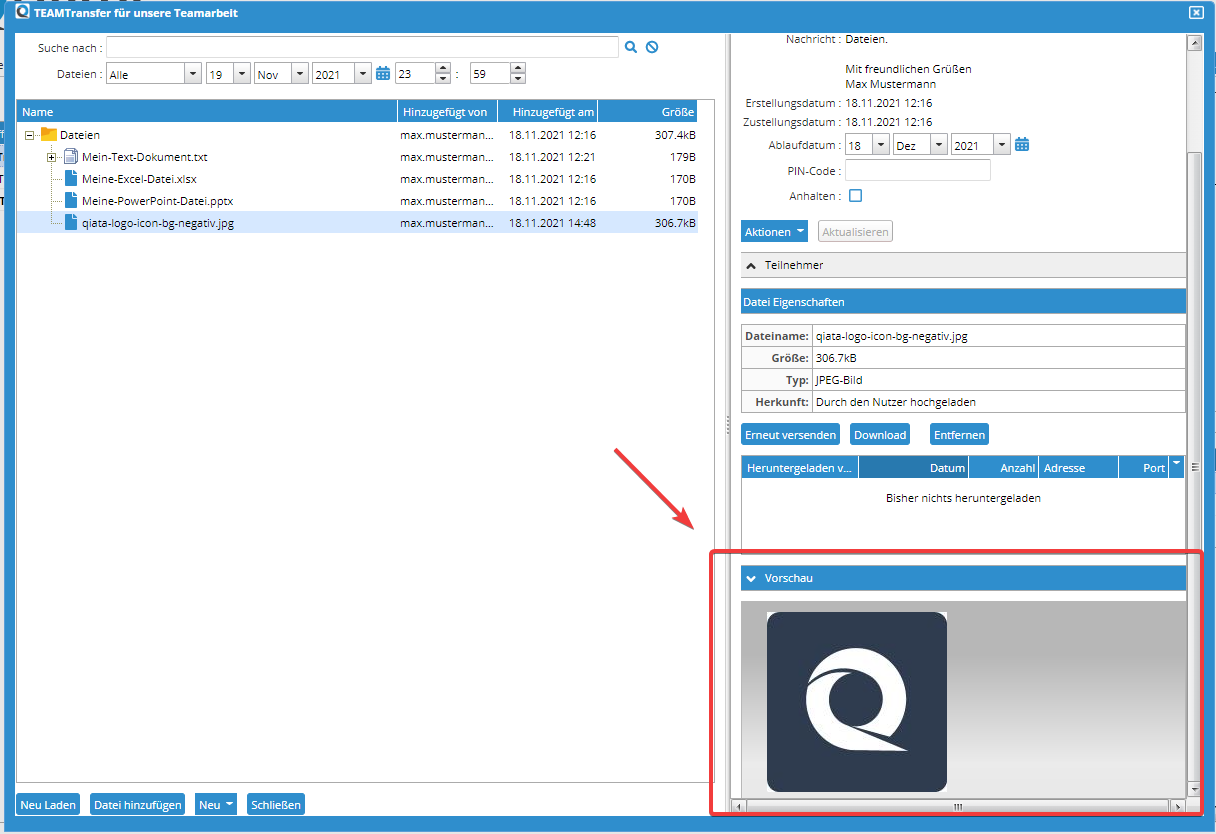The width and height of the screenshot is (1216, 834).
Task: Click the blue cancel-search icon
Action: point(652,46)
